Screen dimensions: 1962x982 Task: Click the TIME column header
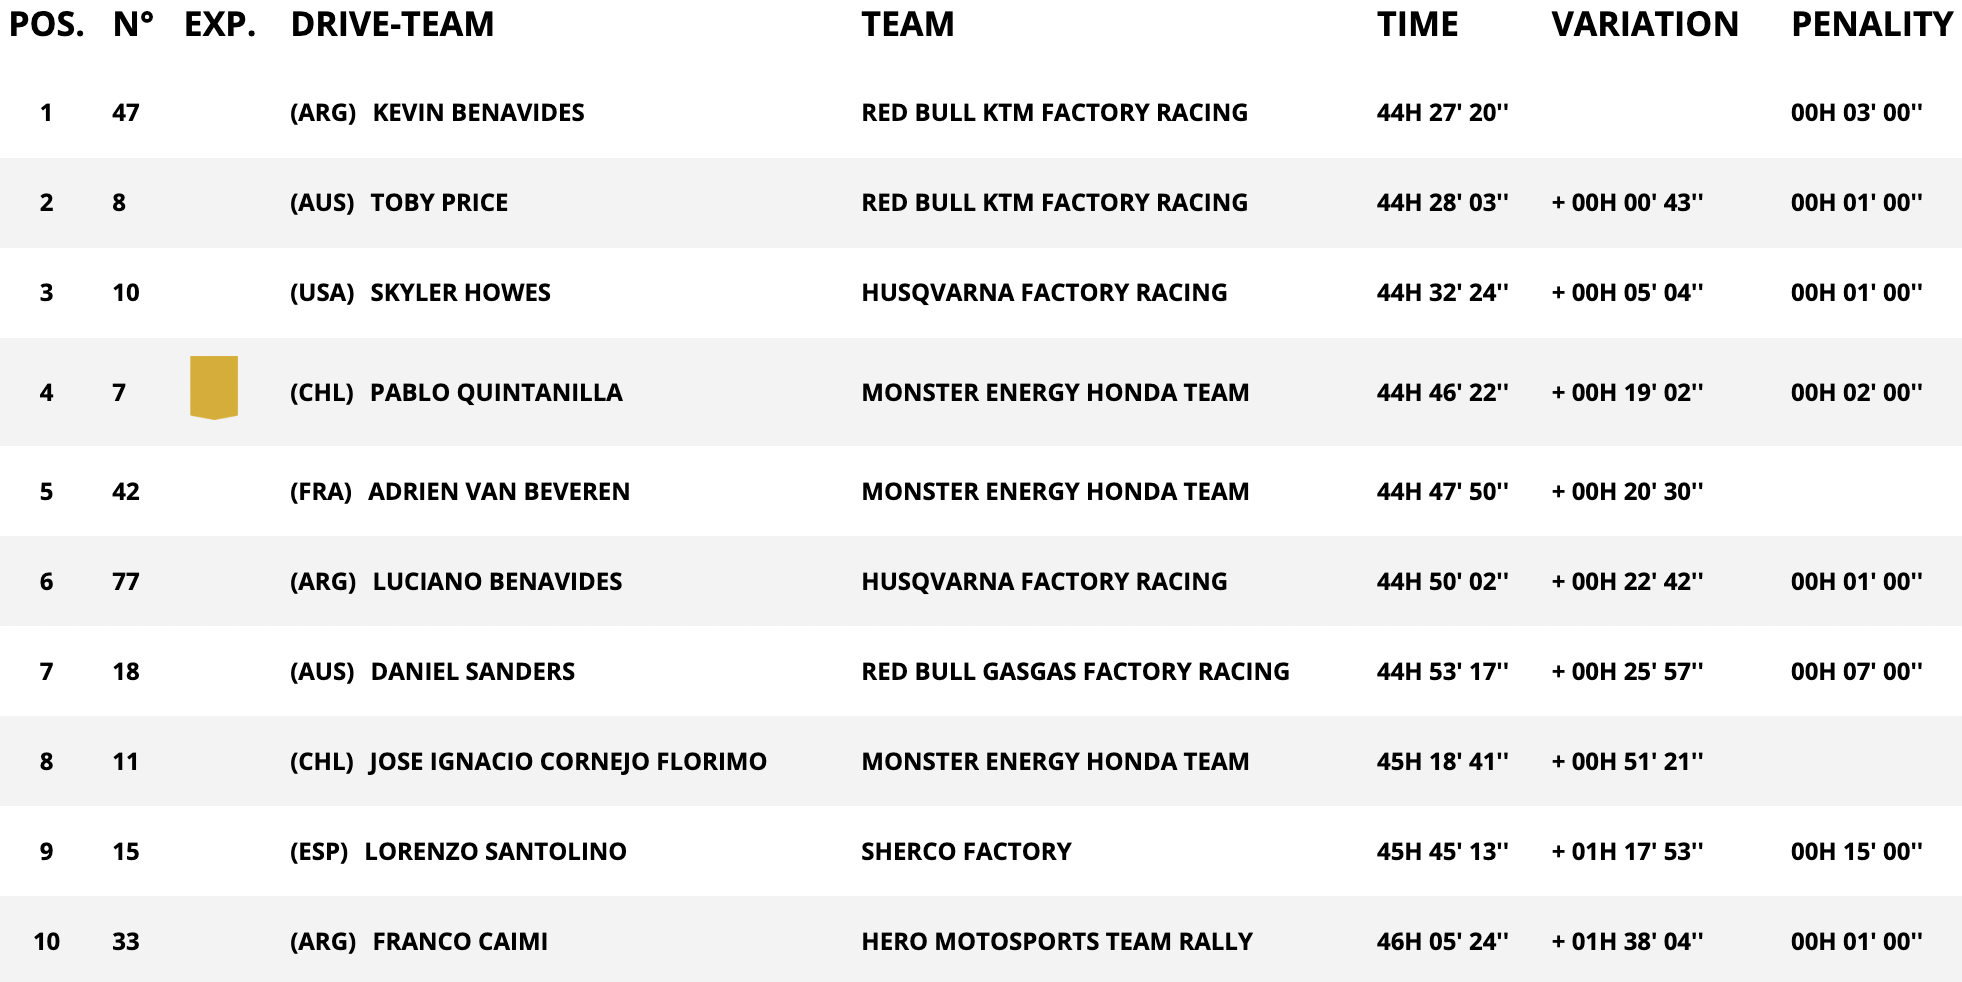[x=1417, y=24]
